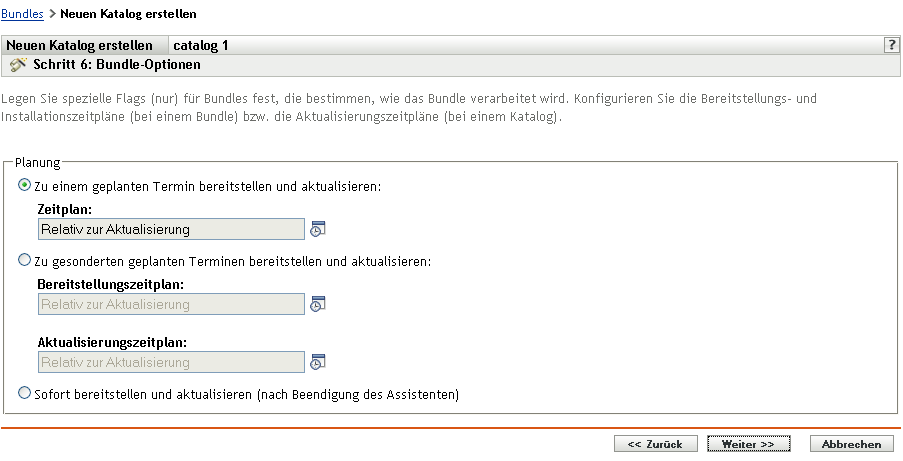
Task: Click the 'catalog 1' header label
Action: 201,45
